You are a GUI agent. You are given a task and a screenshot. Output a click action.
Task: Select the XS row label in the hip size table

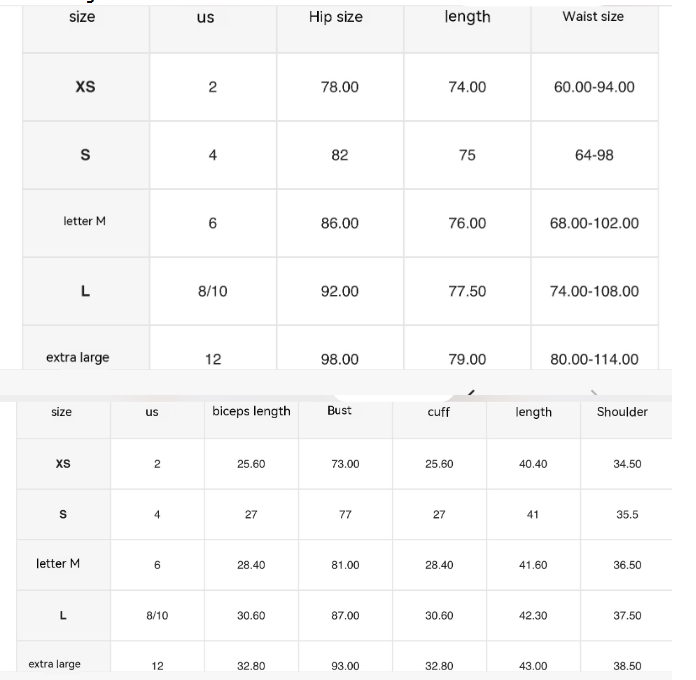pyautogui.click(x=85, y=87)
